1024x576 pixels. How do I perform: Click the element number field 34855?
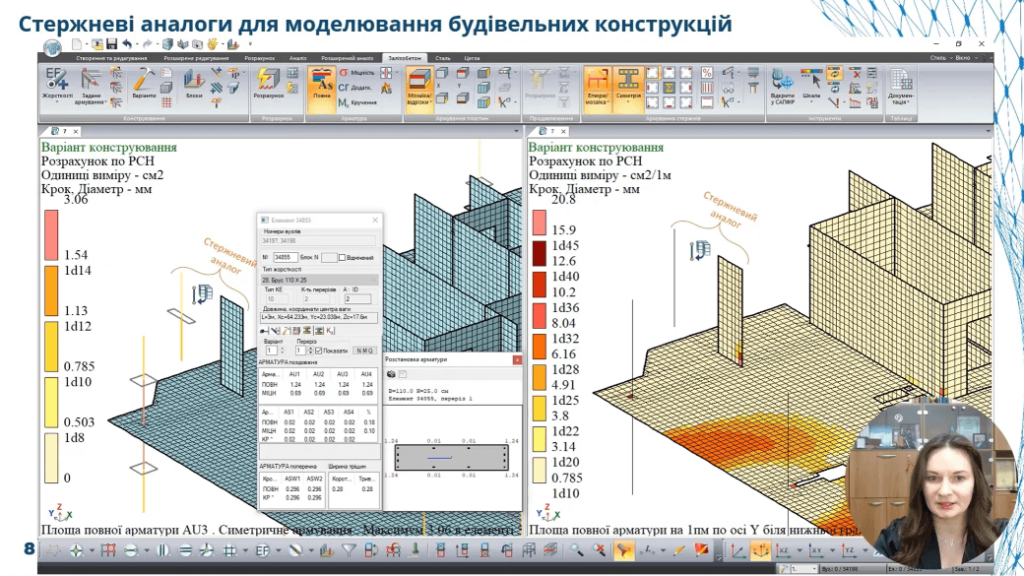coord(285,258)
